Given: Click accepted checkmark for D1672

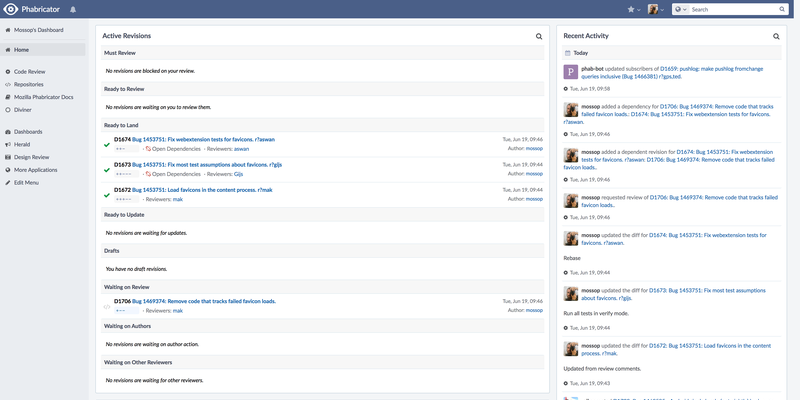Looking at the screenshot, I should pyautogui.click(x=107, y=194).
